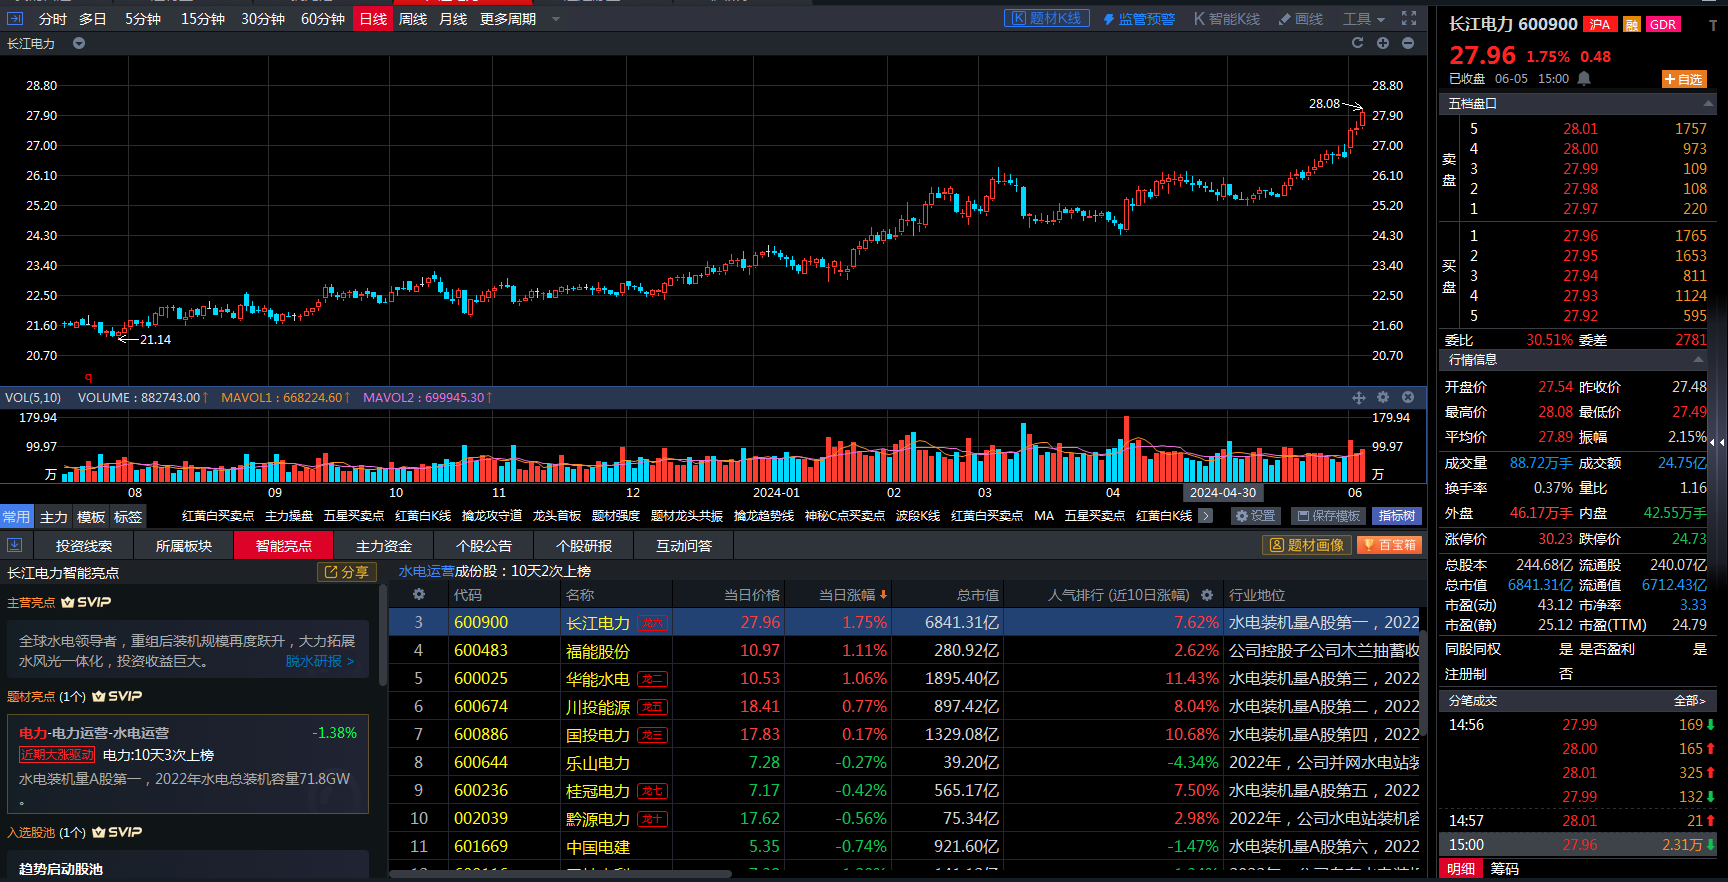Switch to 60分钟 period
1728x882 pixels.
pyautogui.click(x=323, y=19)
